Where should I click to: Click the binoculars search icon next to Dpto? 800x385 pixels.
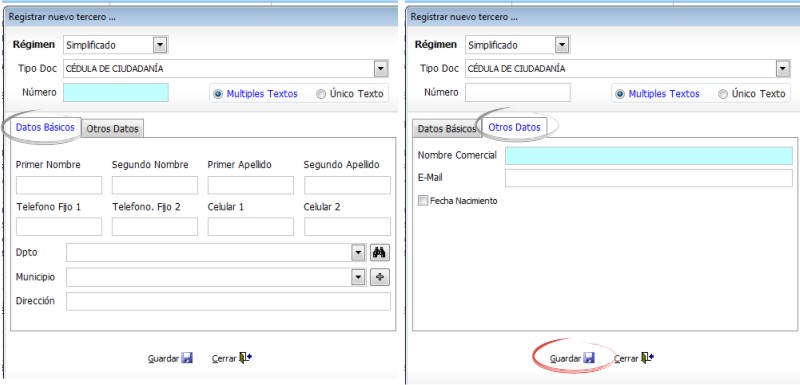(x=380, y=252)
